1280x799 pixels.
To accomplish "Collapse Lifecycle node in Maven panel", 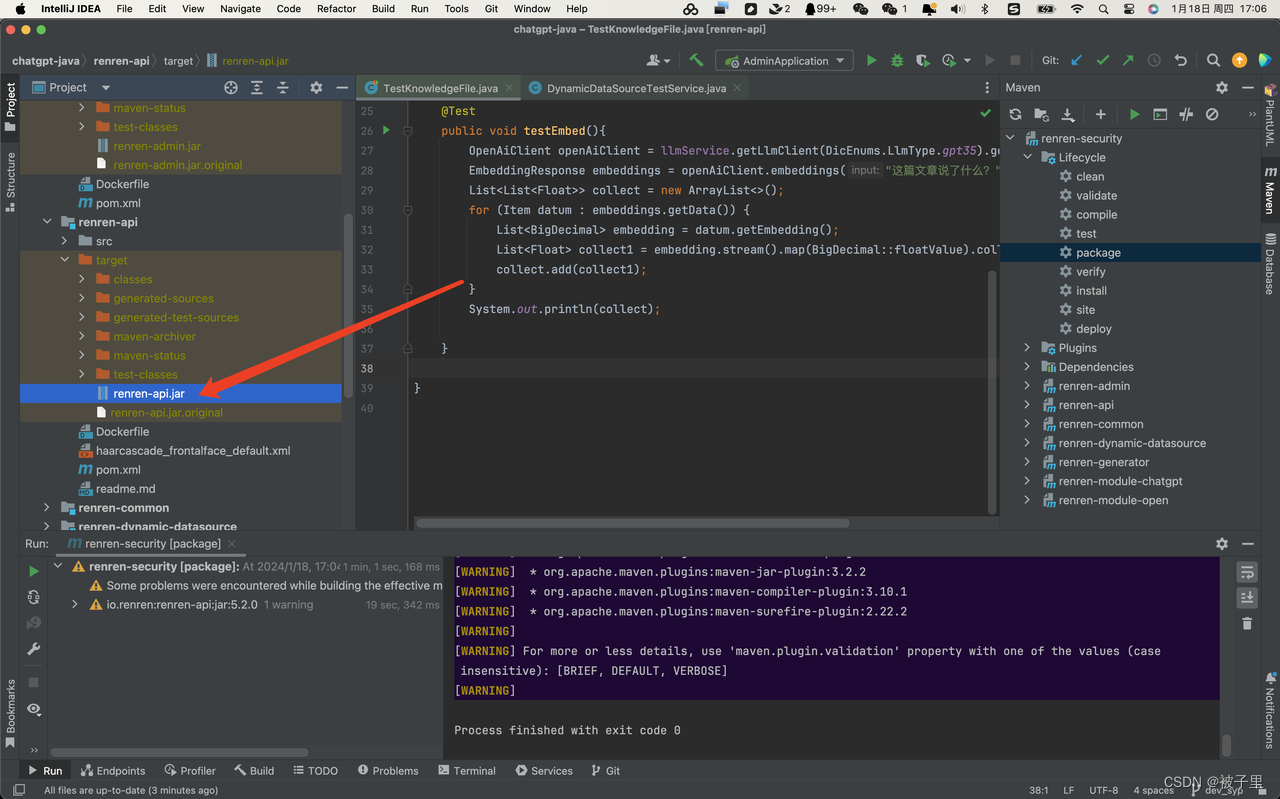I will pos(1027,157).
